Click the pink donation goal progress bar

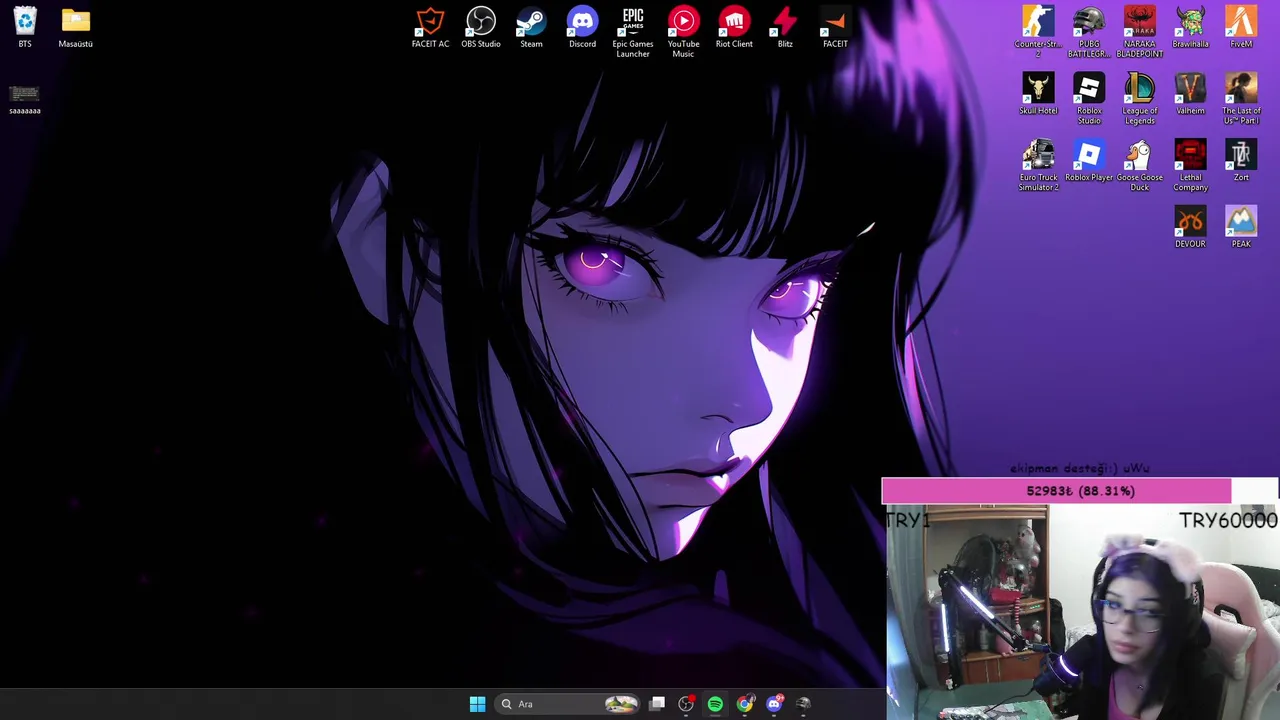click(x=1080, y=491)
